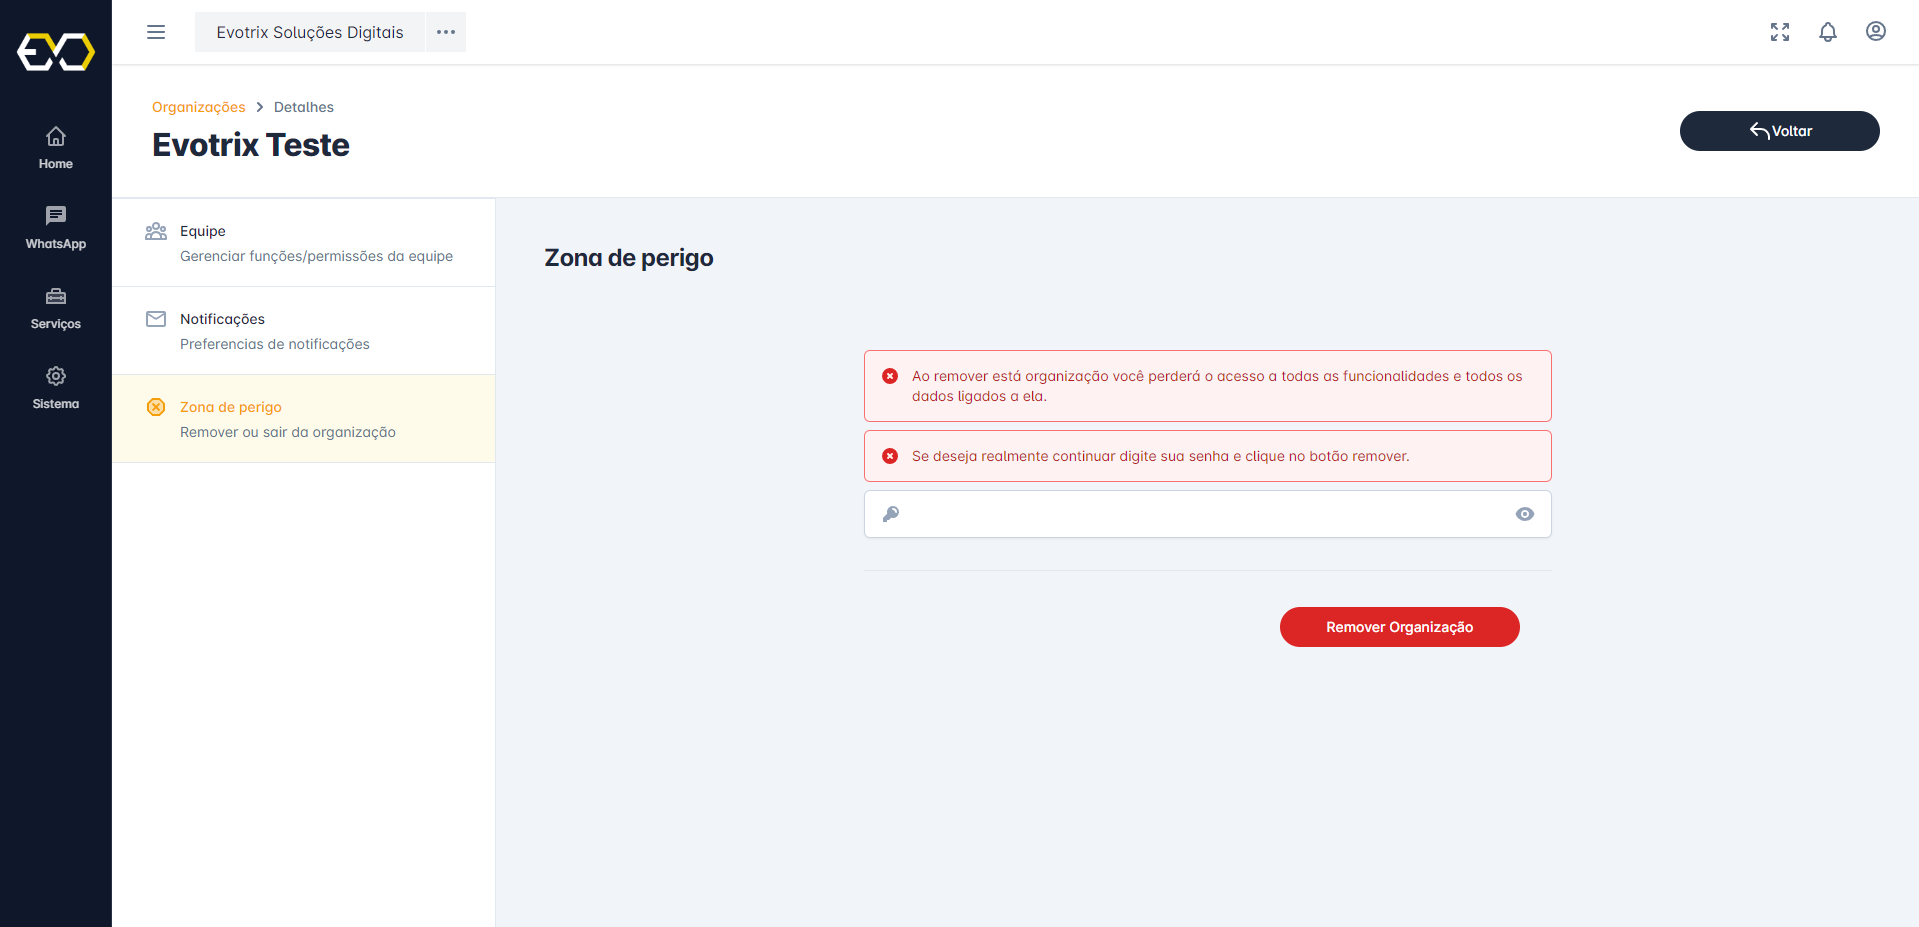Click the red Remover Organização button
The height and width of the screenshot is (927, 1919).
click(1399, 627)
